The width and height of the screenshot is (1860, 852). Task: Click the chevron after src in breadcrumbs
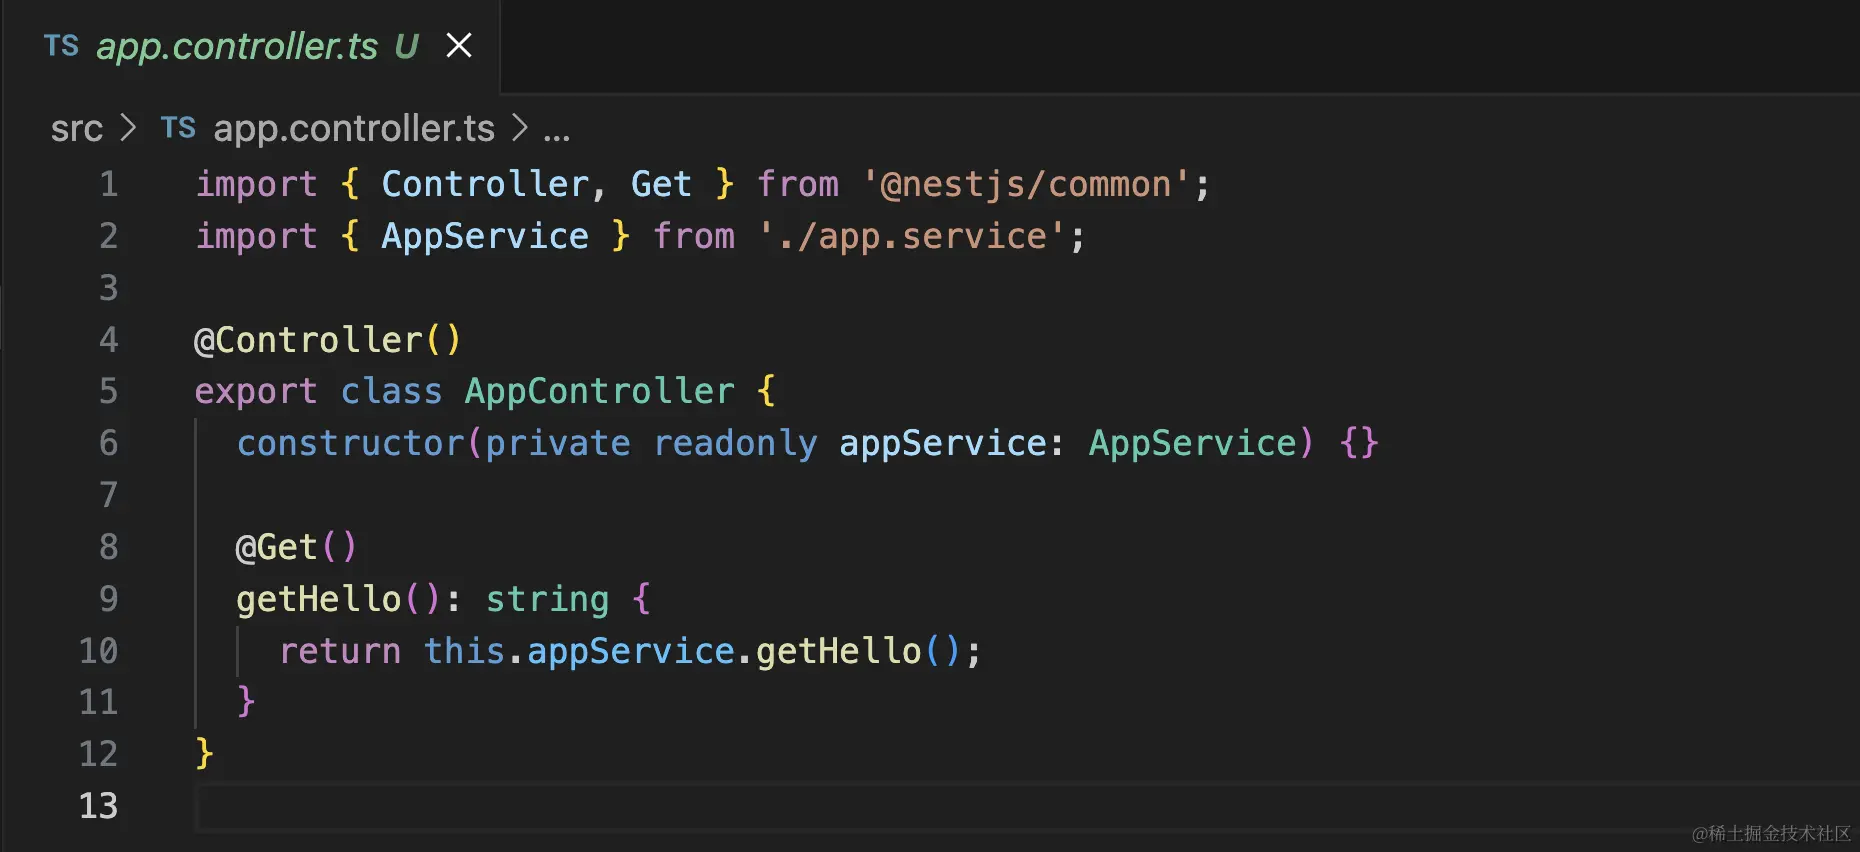click(128, 128)
